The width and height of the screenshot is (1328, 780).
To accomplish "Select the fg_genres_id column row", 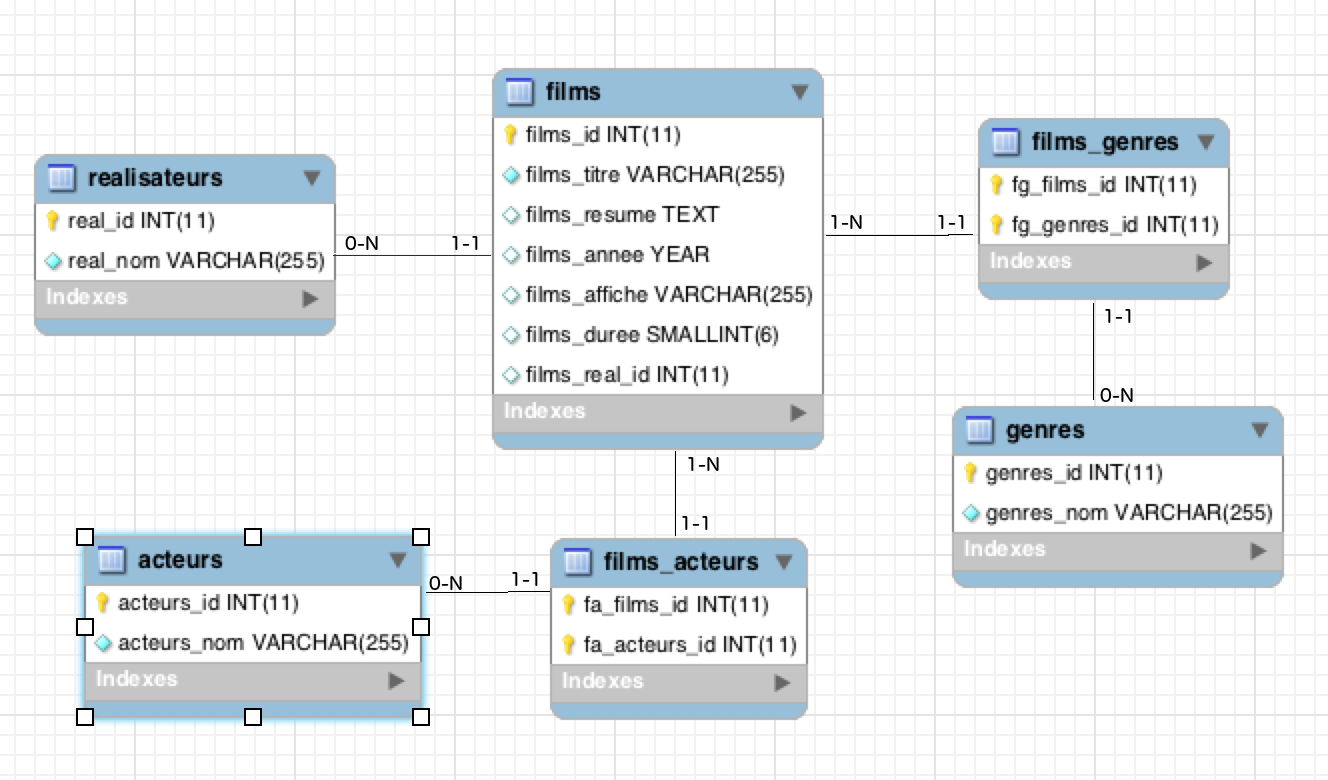I will click(x=1114, y=225).
